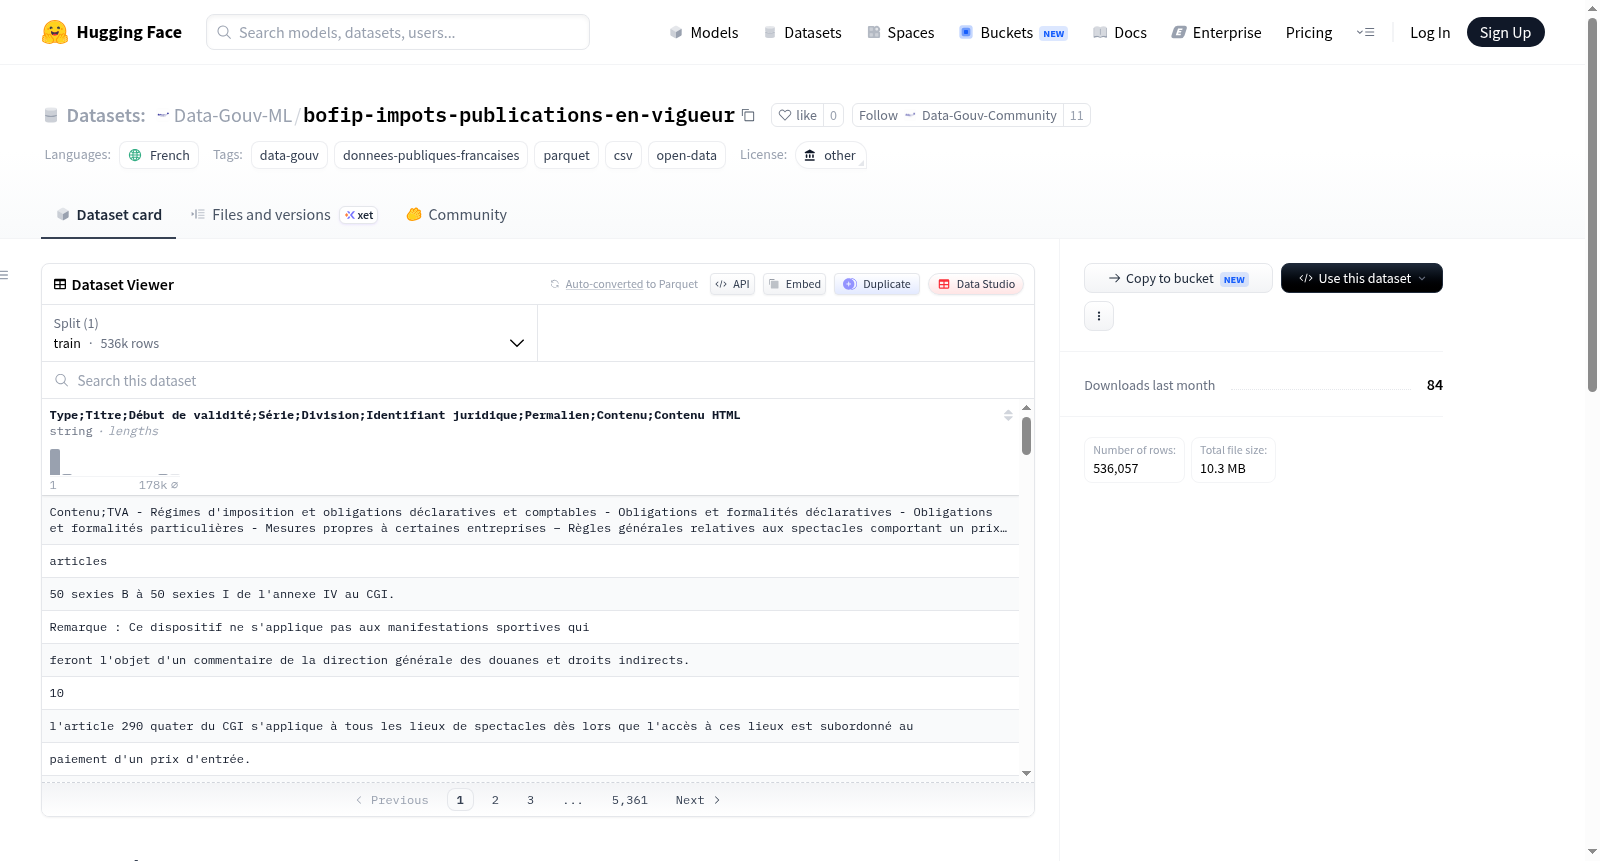
Task: Open Data Studio
Action: tap(976, 284)
